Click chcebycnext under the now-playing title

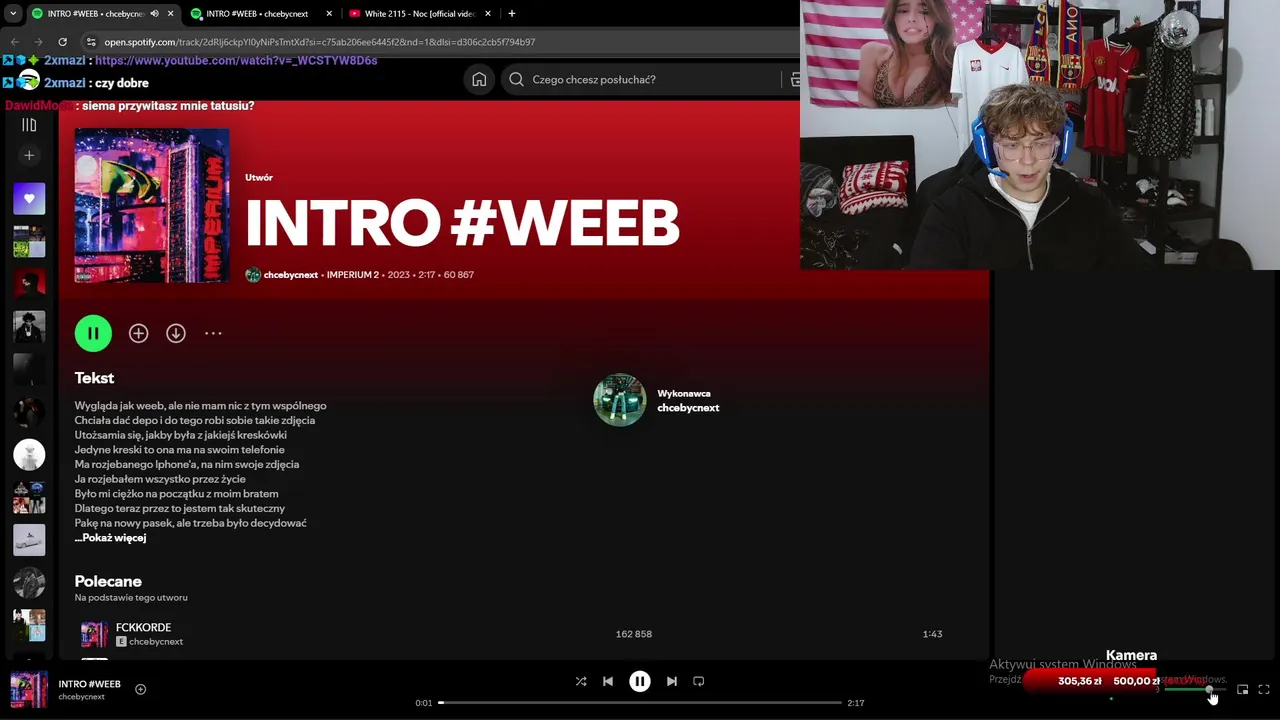(x=81, y=697)
